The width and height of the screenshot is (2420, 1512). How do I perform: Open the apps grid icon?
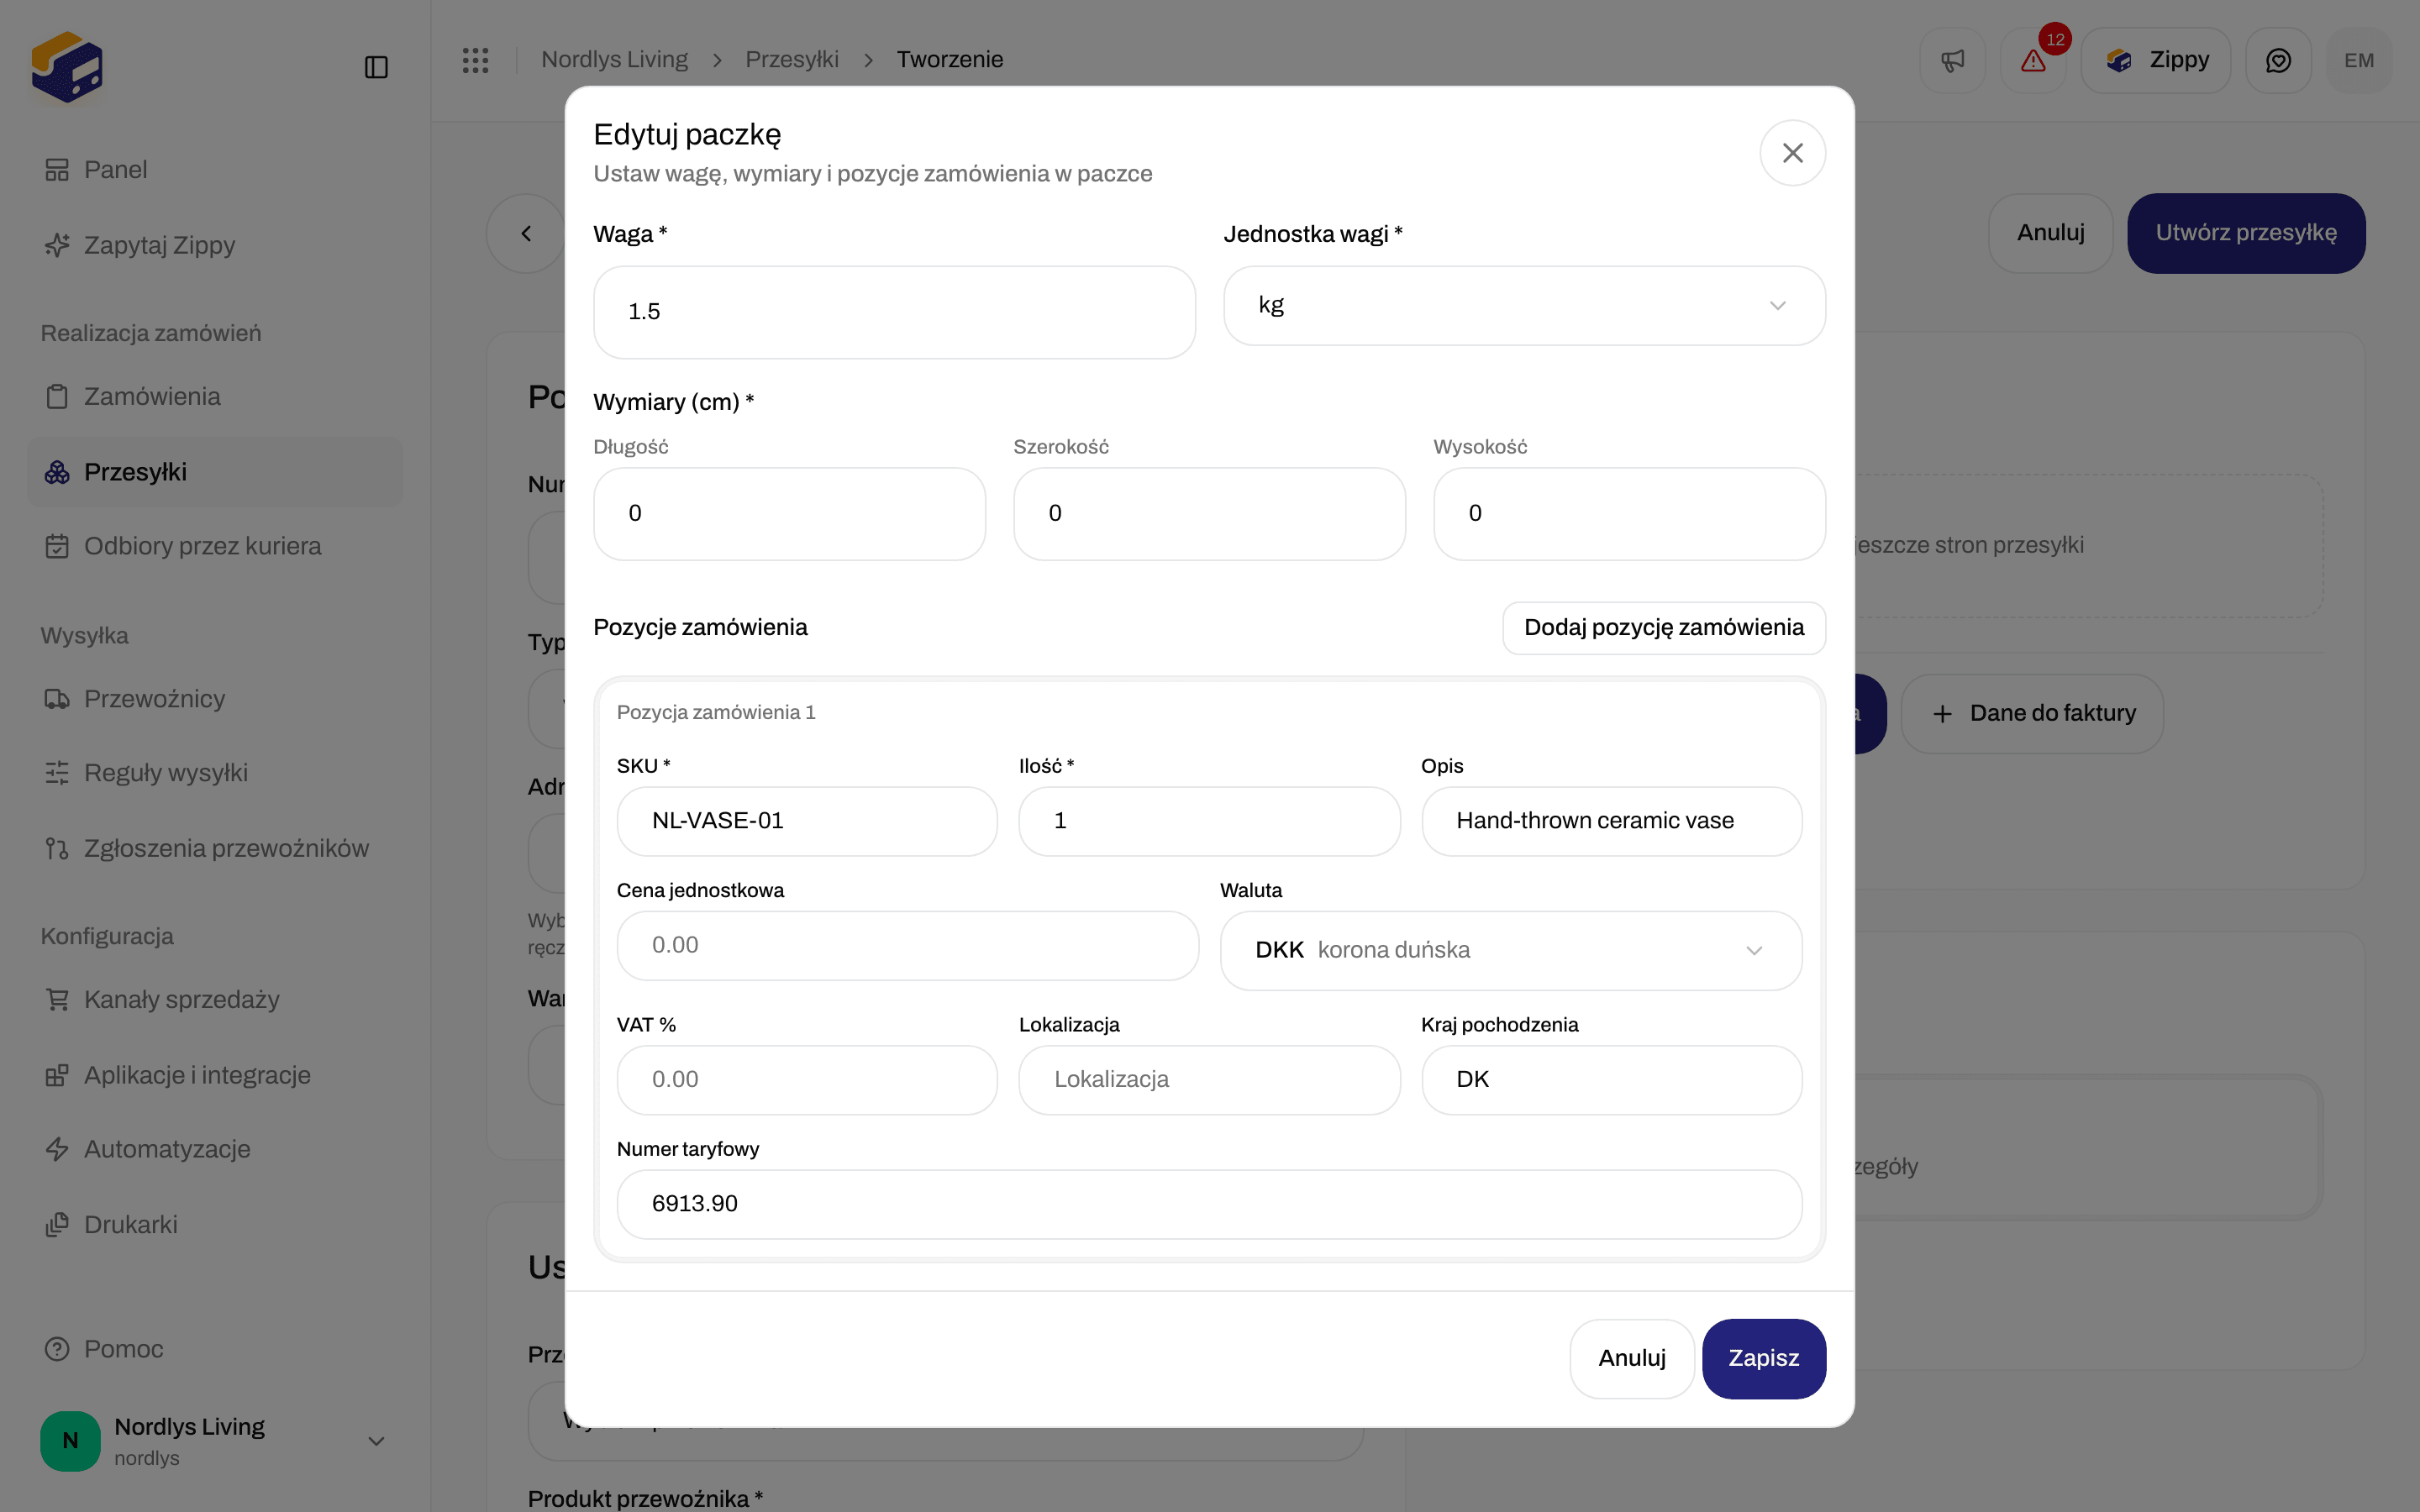click(475, 60)
